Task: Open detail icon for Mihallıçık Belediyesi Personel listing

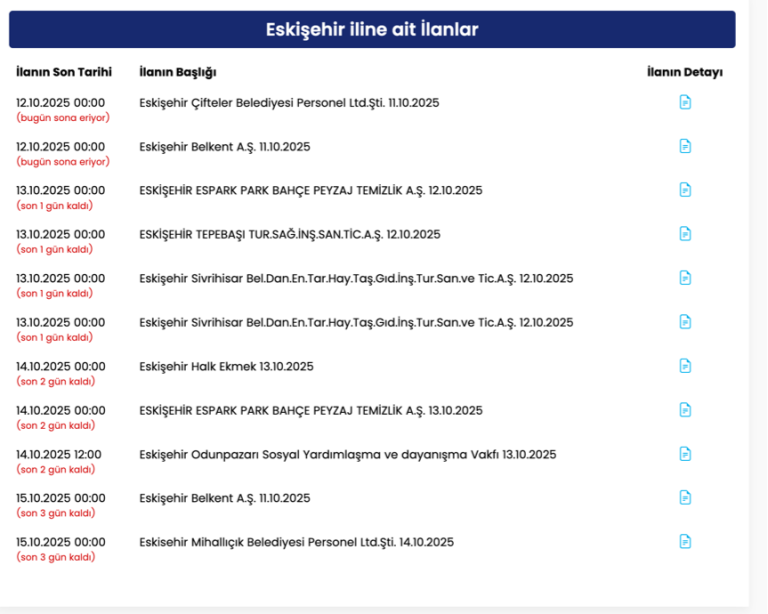Action: (685, 542)
